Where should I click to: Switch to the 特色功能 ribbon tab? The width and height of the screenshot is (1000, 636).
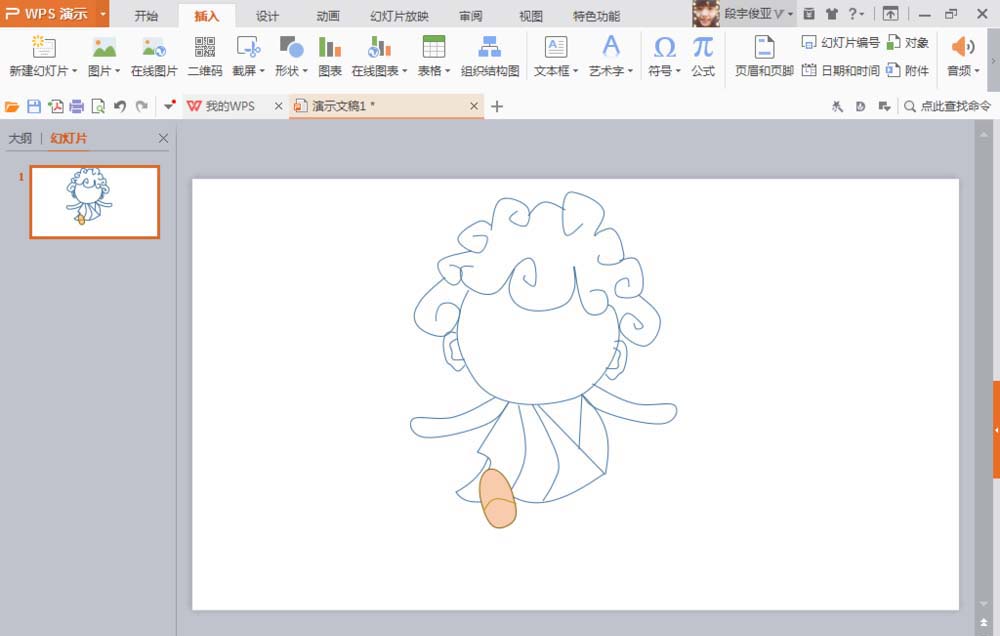tap(596, 16)
